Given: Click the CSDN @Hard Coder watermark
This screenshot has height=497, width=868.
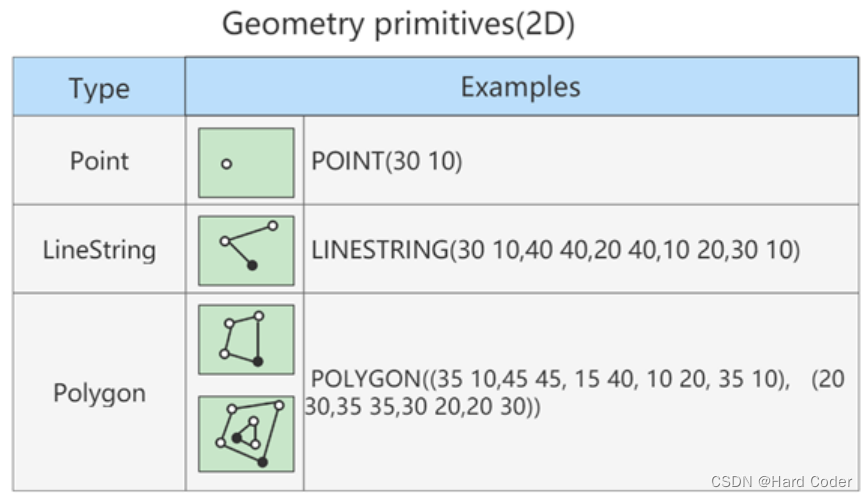Looking at the screenshot, I should 782,482.
